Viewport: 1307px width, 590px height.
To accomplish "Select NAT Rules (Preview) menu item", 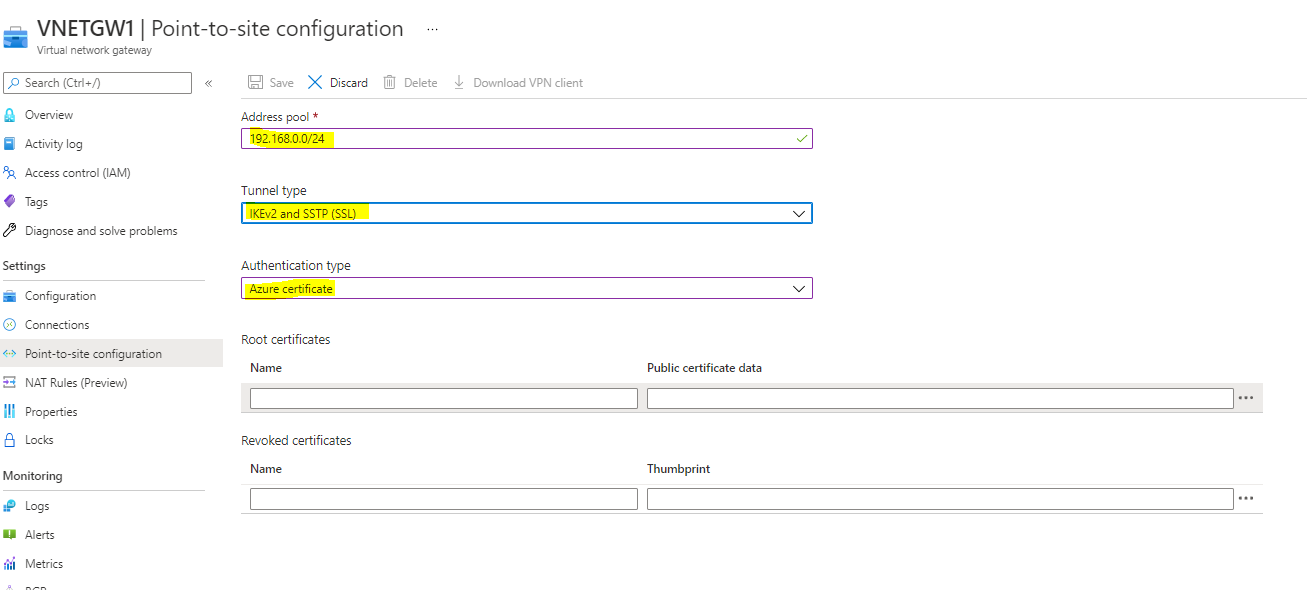I will coord(76,383).
